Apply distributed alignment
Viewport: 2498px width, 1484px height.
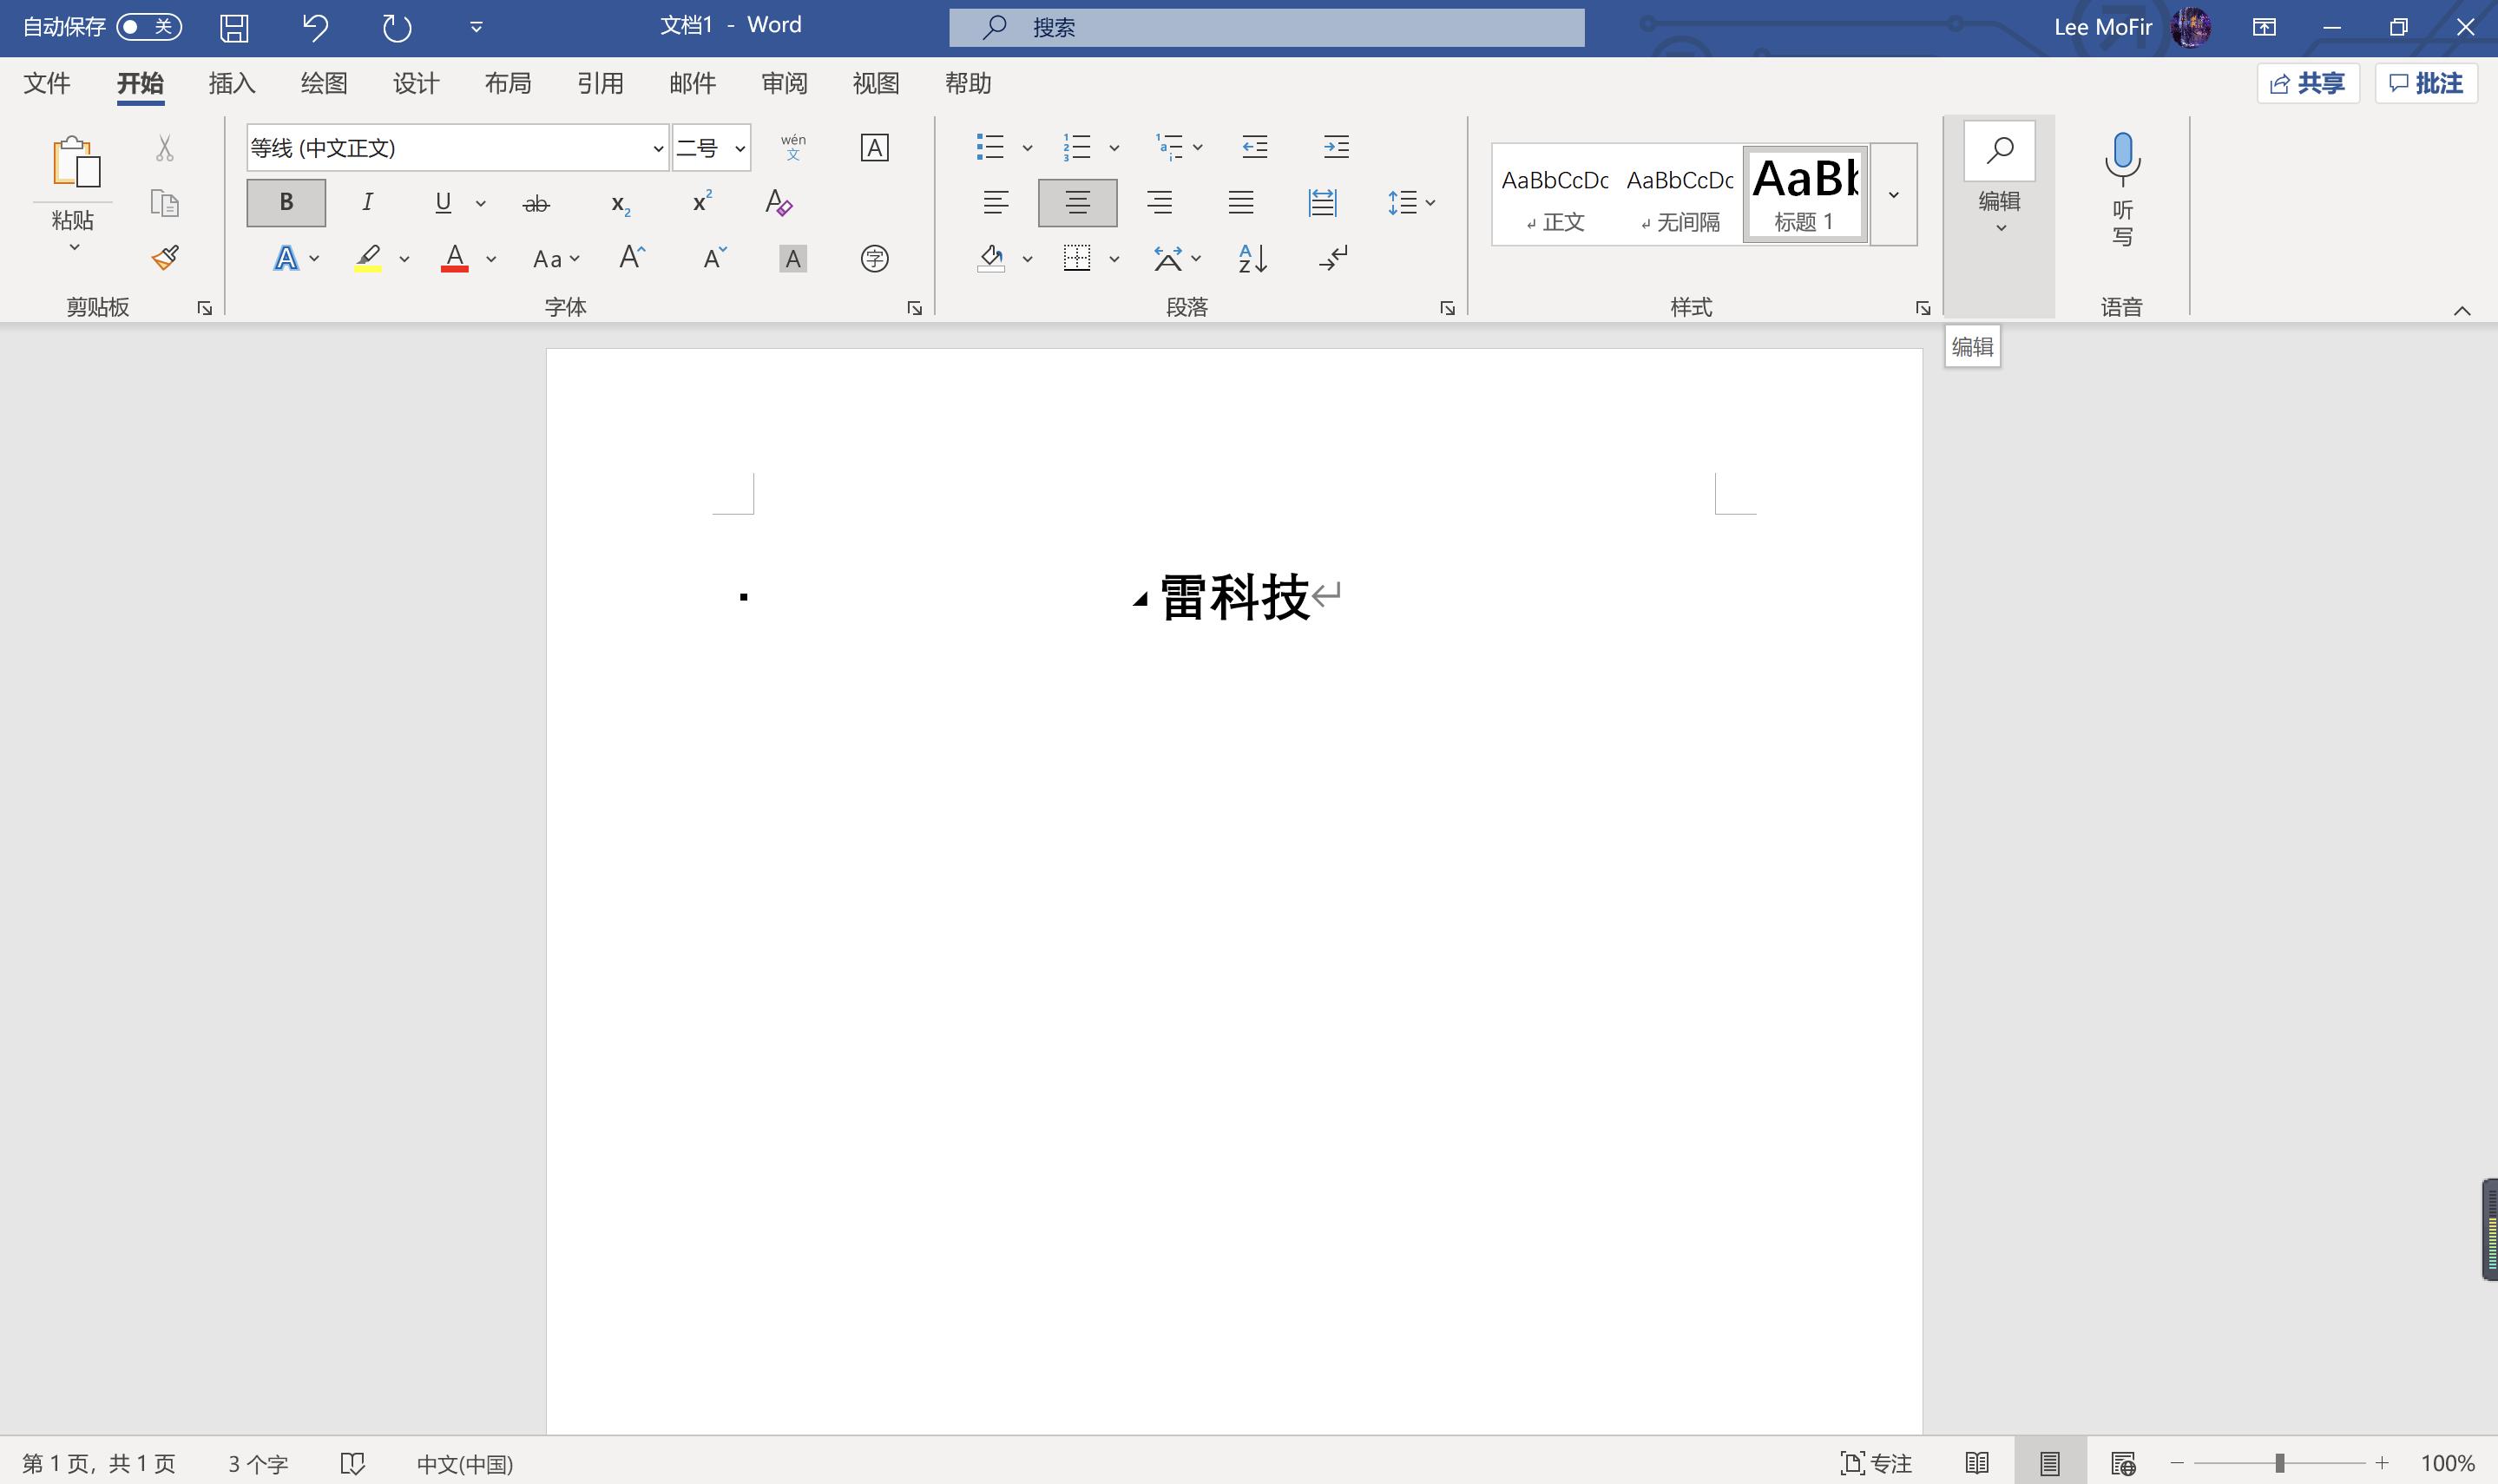tap(1322, 203)
